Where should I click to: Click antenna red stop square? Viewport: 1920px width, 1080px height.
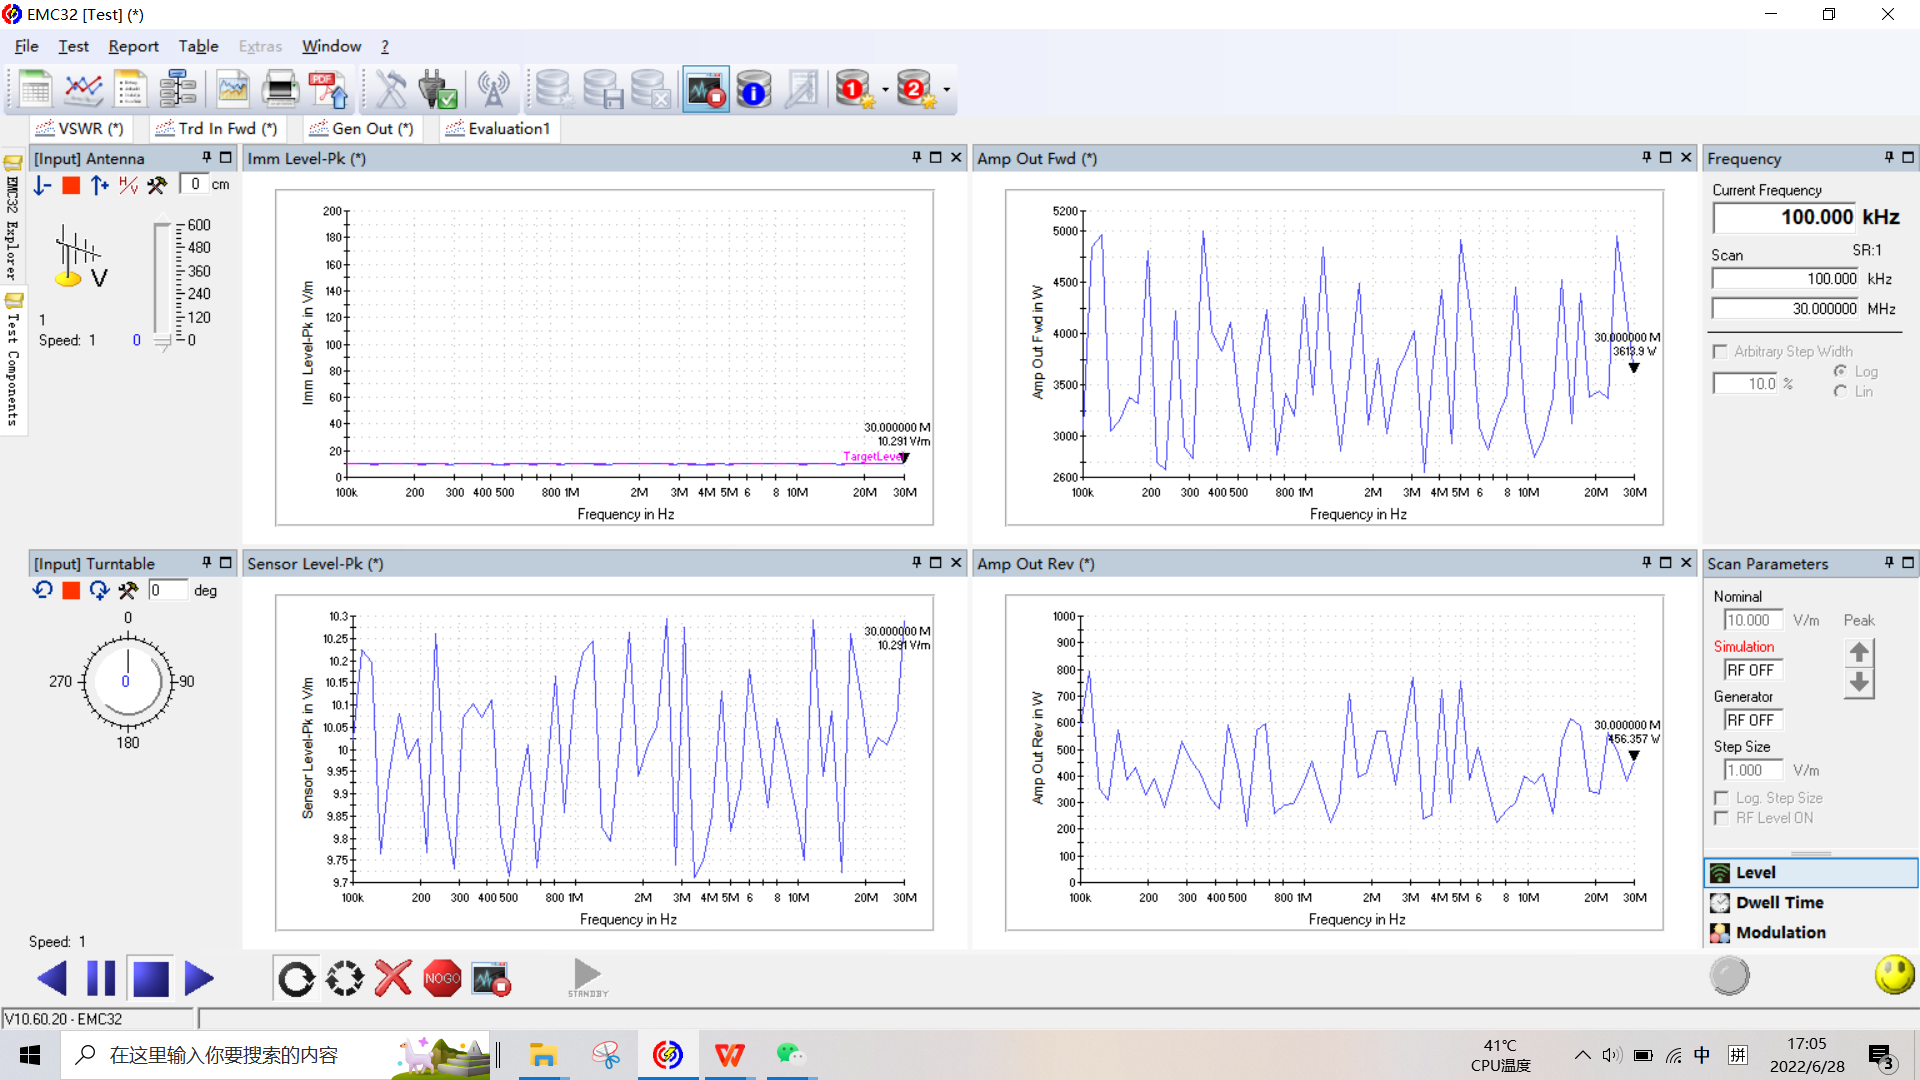71,185
